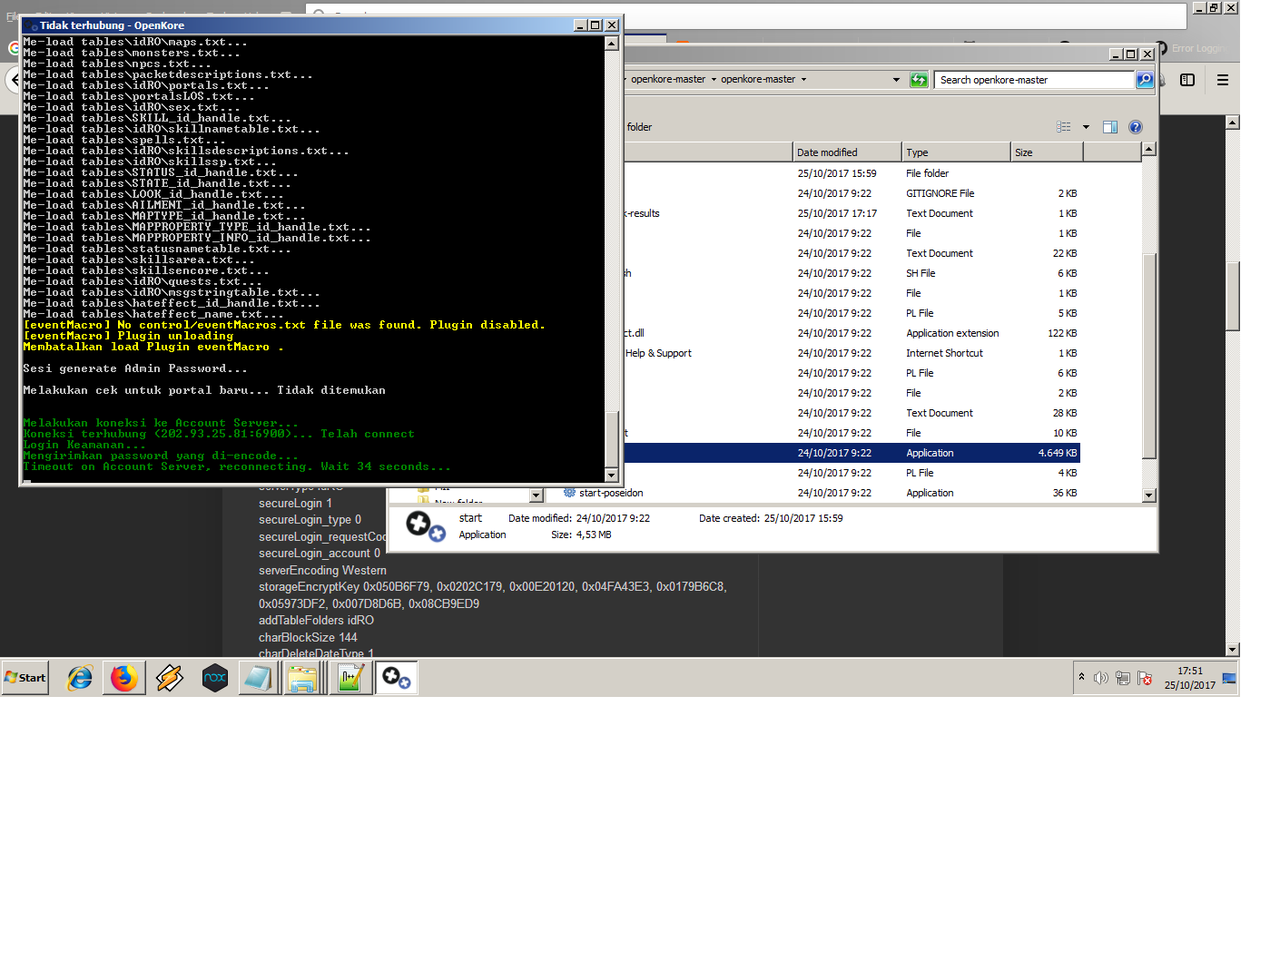Click the Explorer search magnifier icon
Image resolution: width=1280 pixels, height=971 pixels.
point(1145,80)
